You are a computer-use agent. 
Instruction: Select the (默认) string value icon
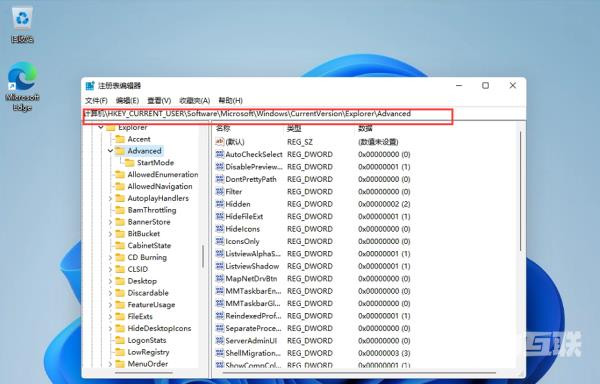(220, 142)
